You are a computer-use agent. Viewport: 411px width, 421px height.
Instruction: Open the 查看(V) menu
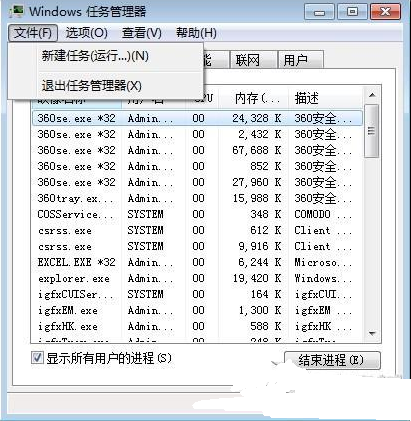142,33
